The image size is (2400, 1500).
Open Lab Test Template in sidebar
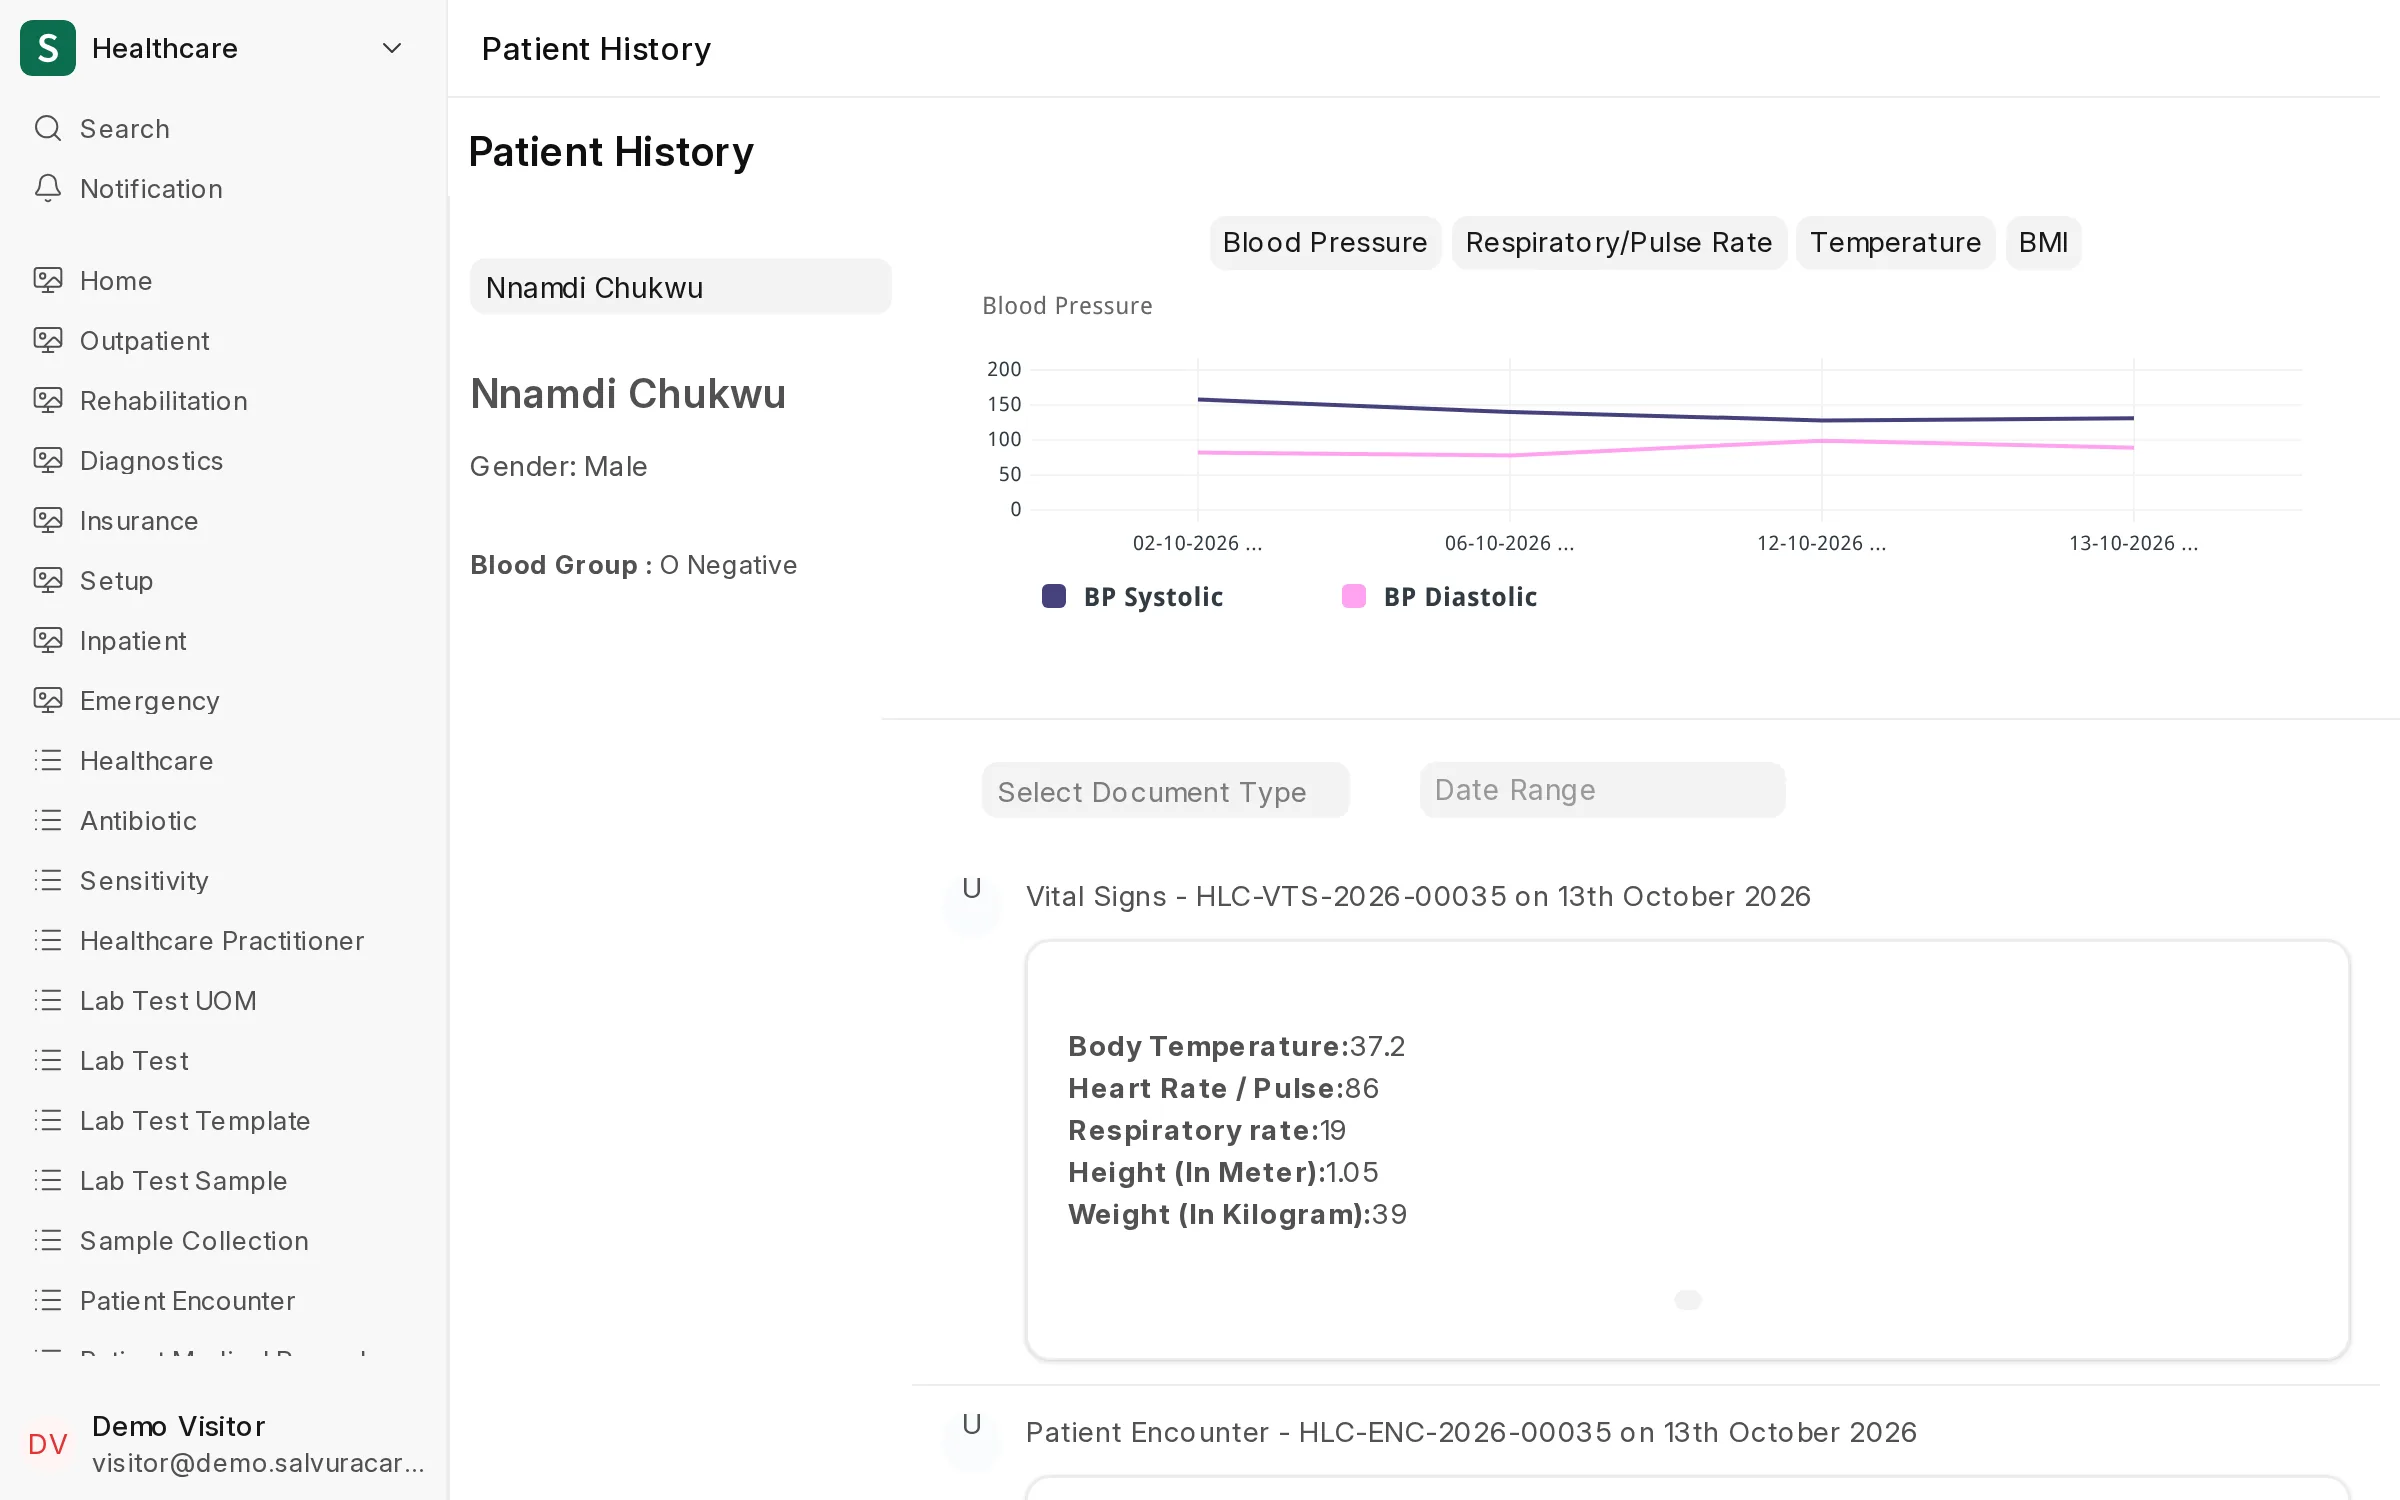coord(195,1121)
